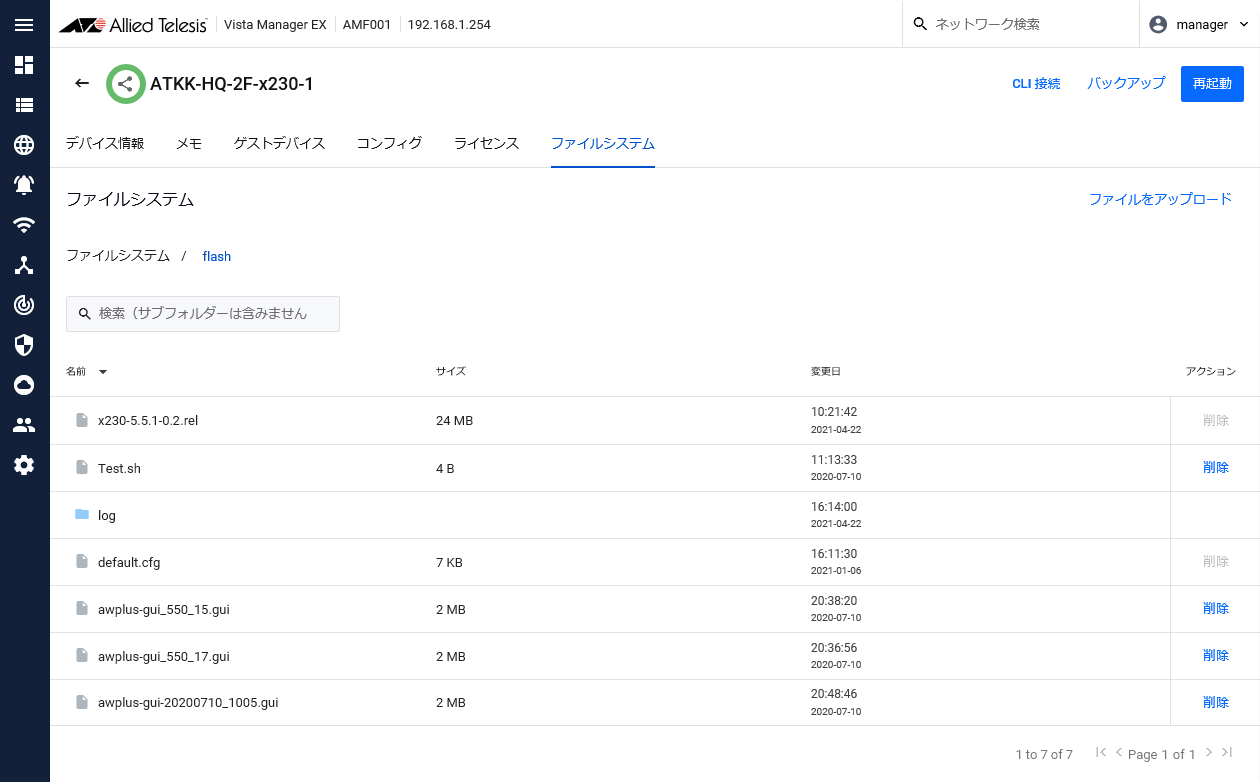The image size is (1260, 782).
Task: Open the hamburger menu in sidebar
Action: point(24,25)
